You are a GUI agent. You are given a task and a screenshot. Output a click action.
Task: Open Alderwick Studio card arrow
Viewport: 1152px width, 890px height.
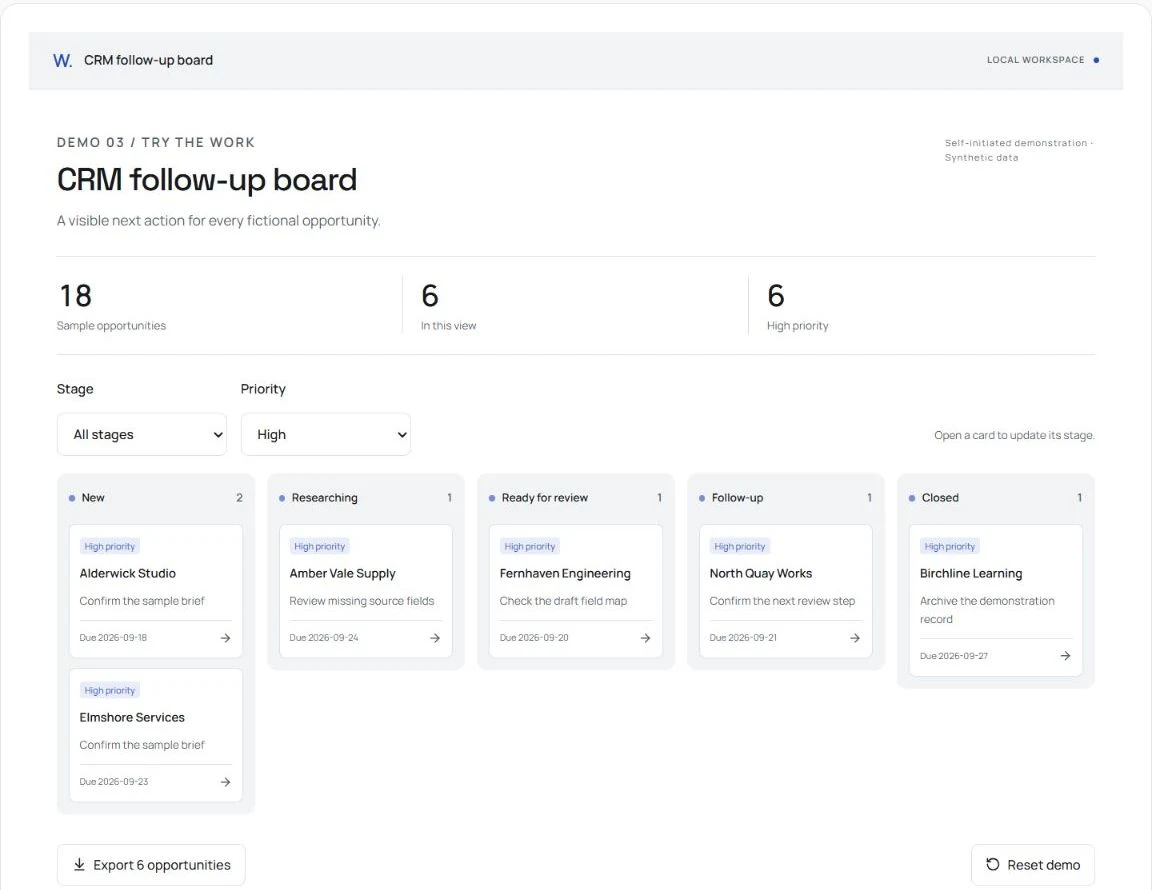click(x=226, y=638)
